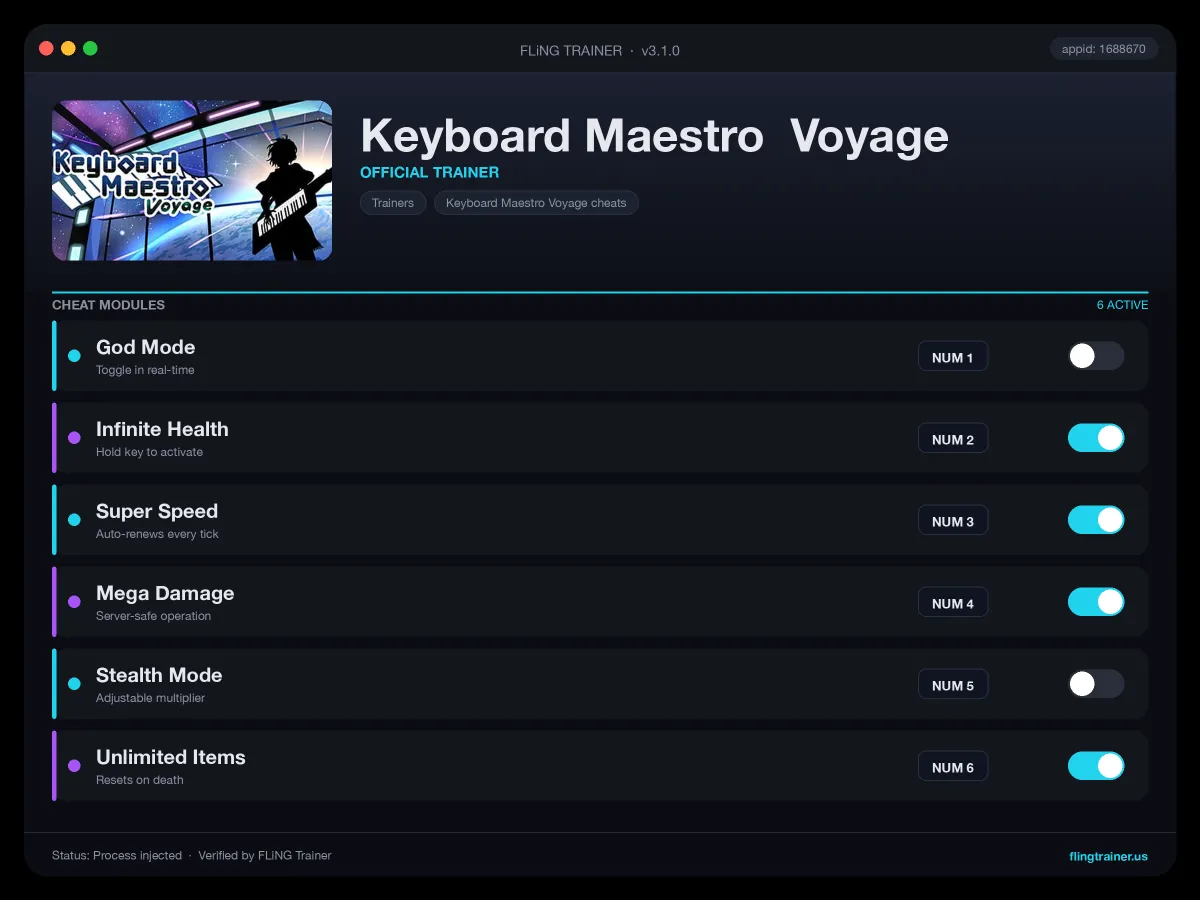
Task: Click the purple dot beside Infinite Health
Action: [x=74, y=438]
